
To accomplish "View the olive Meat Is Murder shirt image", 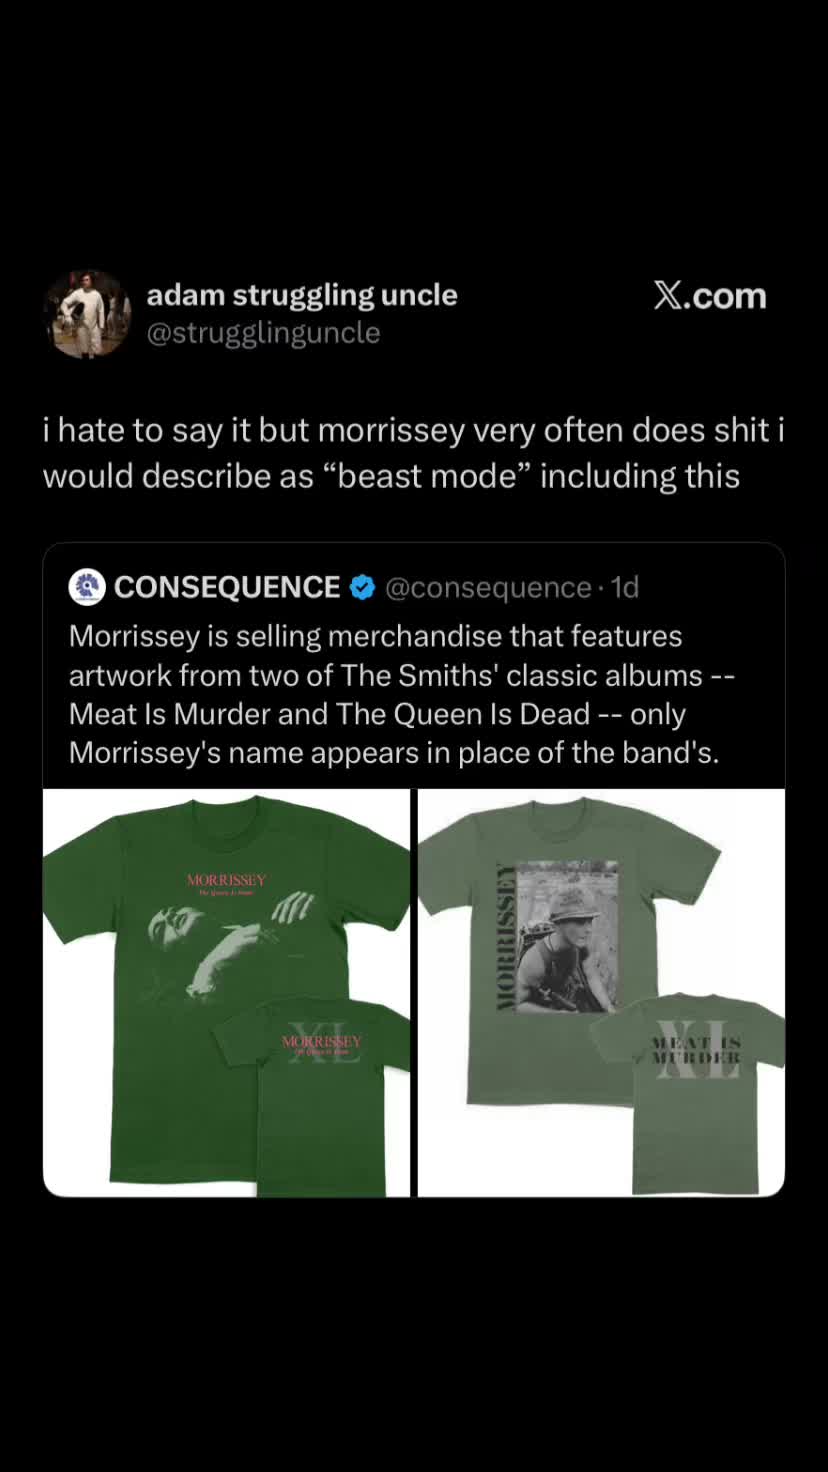I will point(601,993).
